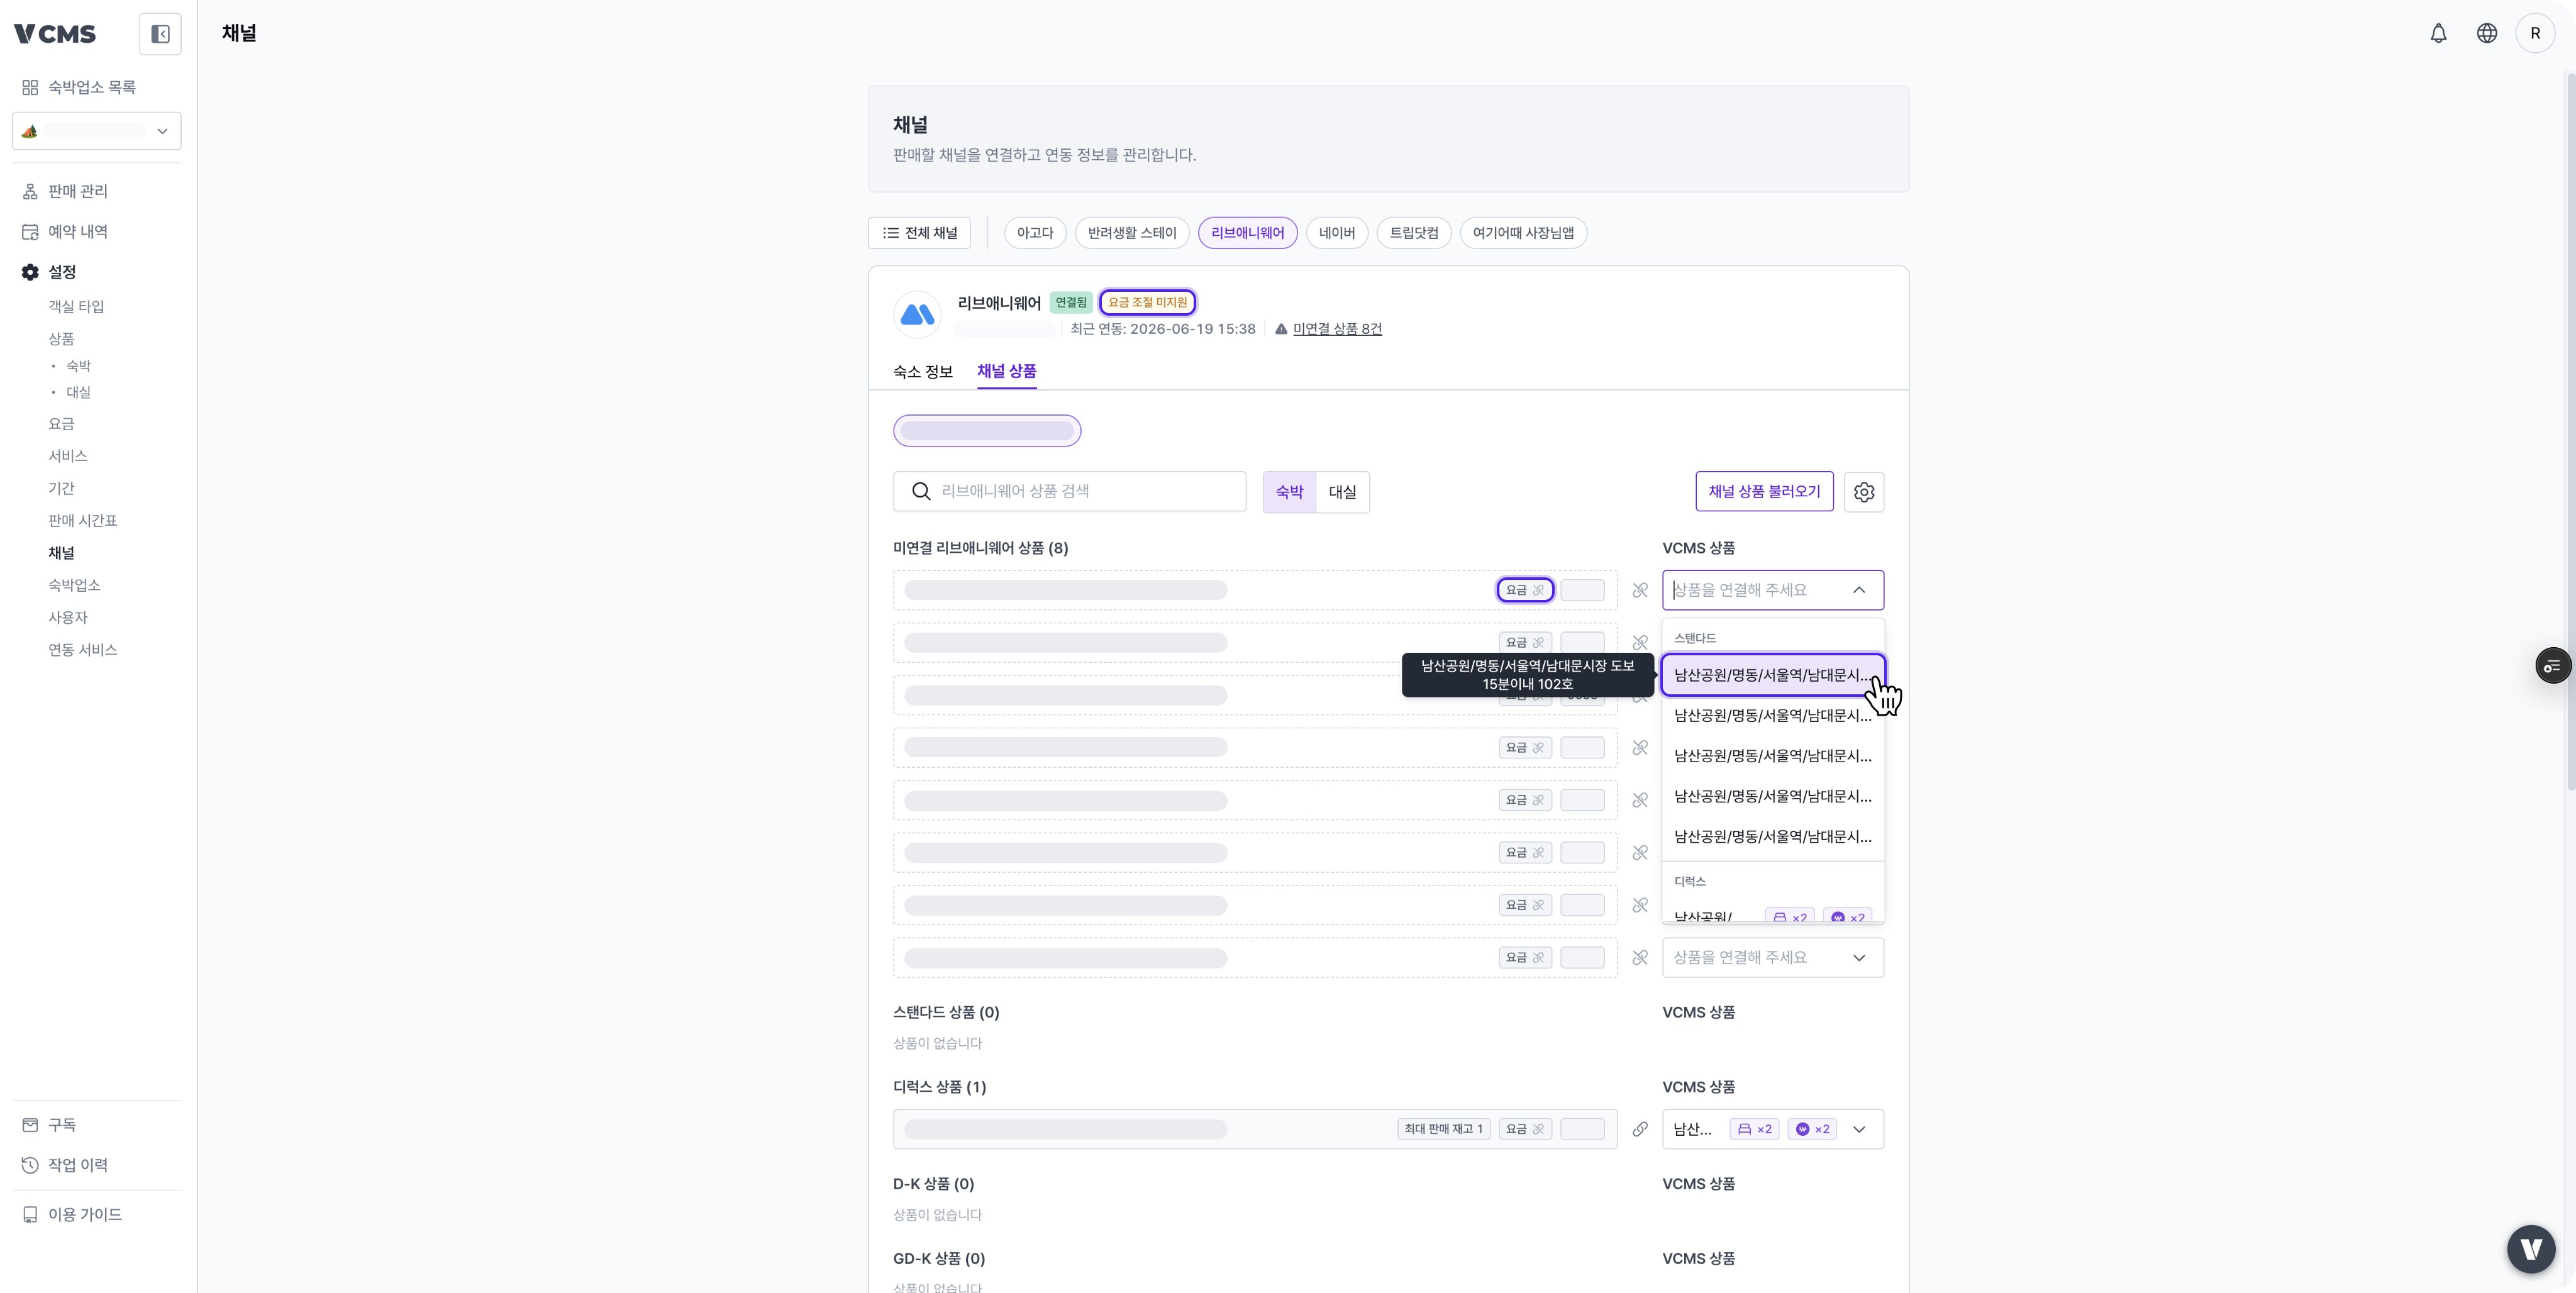The height and width of the screenshot is (1293, 2576).
Task: Open the 대실 sub-item under 상품
Action: click(x=78, y=392)
